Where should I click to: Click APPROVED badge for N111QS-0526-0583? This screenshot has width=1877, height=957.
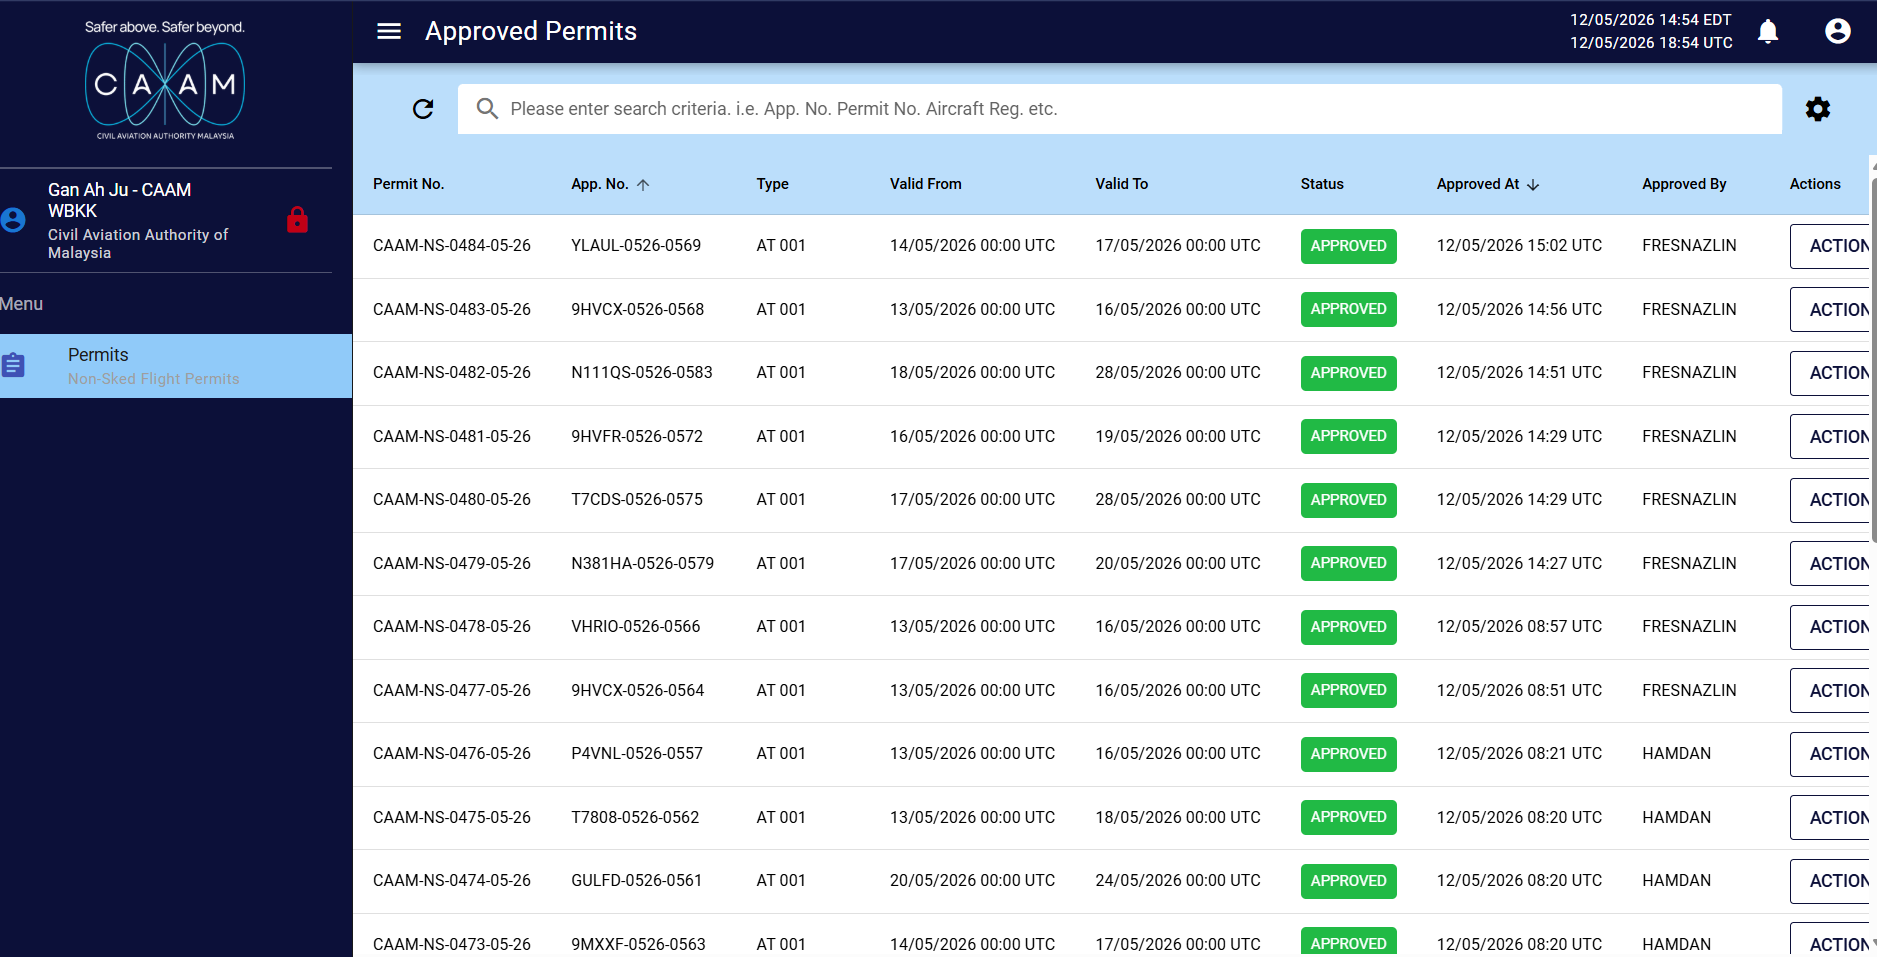point(1348,373)
